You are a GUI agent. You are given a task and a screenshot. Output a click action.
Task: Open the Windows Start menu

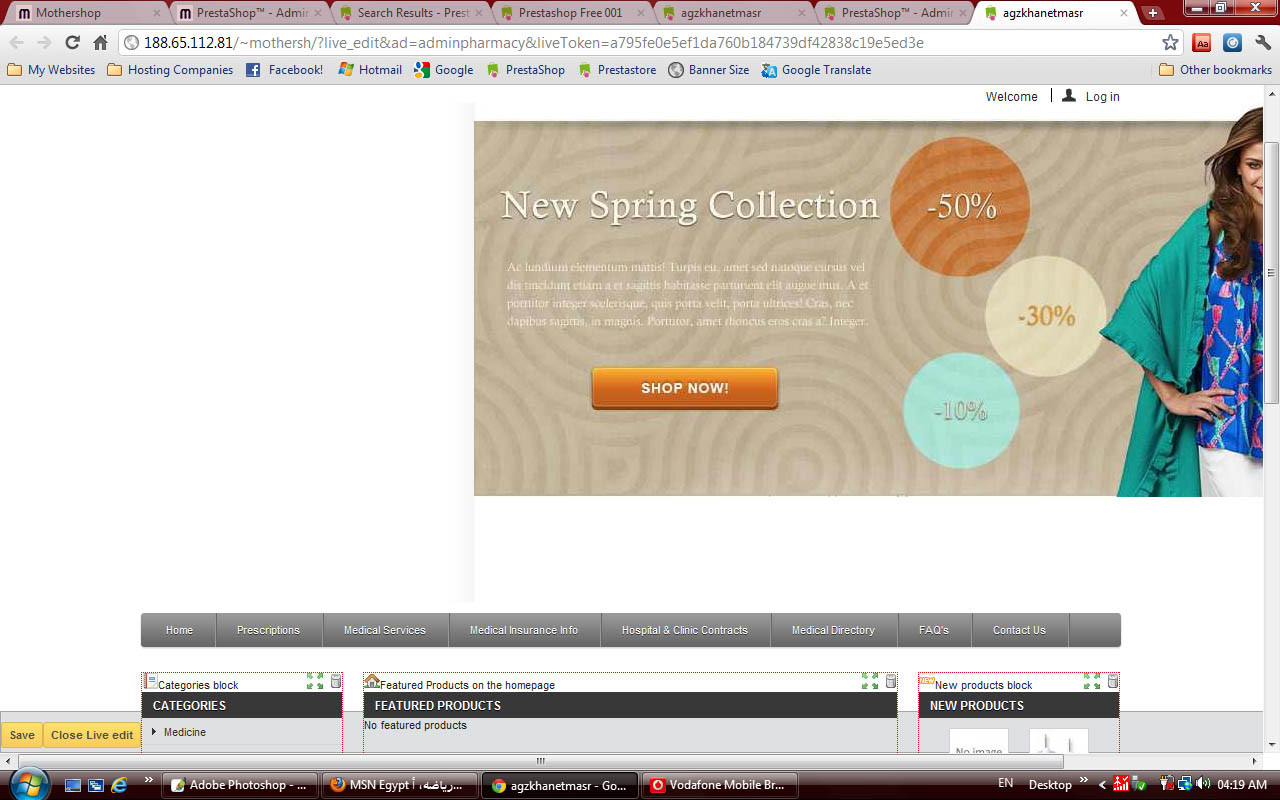(27, 784)
